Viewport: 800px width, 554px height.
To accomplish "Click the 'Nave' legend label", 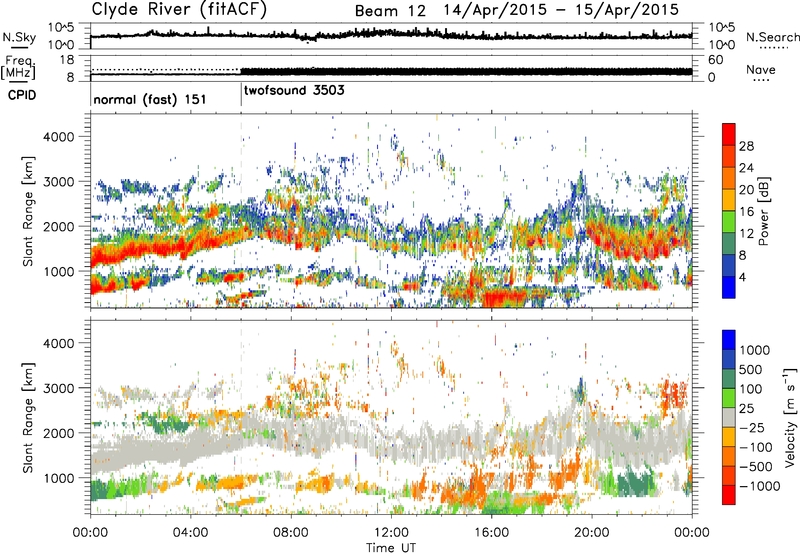I will click(x=761, y=70).
